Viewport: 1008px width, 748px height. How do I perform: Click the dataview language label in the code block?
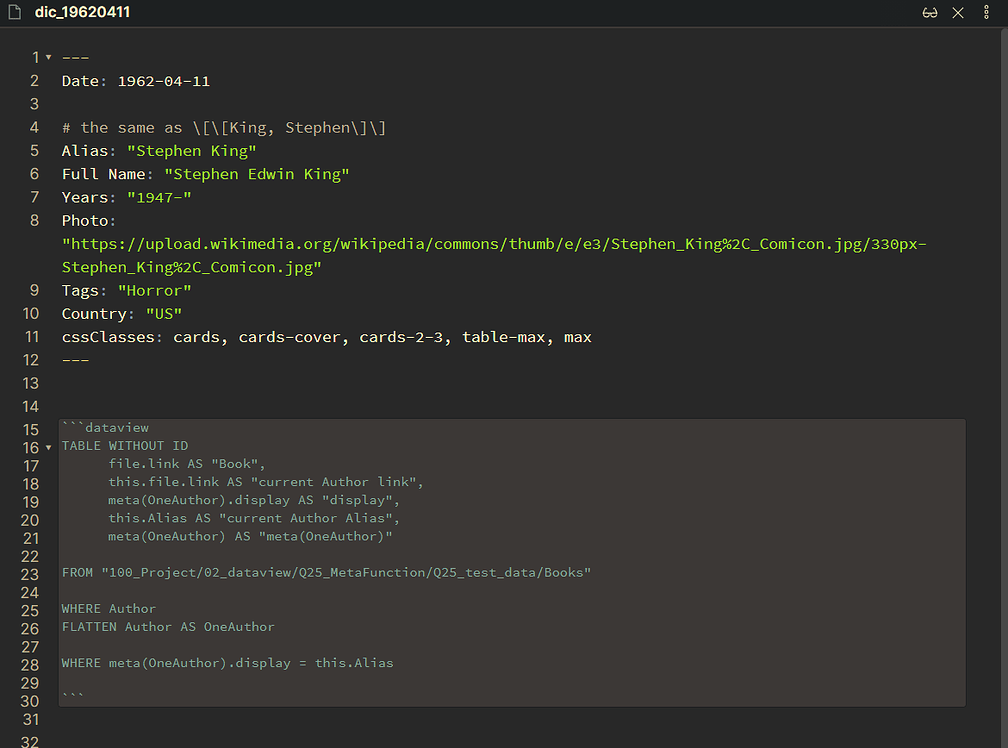(117, 427)
